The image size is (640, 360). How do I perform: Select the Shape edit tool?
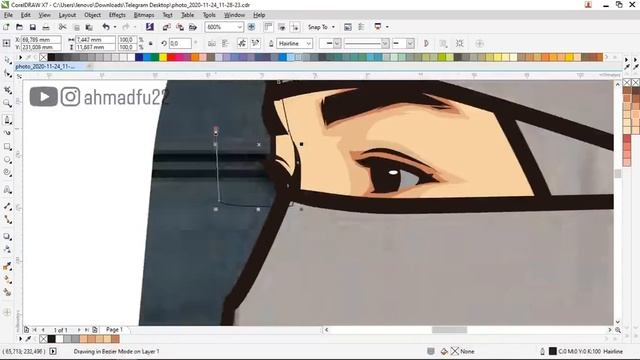coord(7,74)
